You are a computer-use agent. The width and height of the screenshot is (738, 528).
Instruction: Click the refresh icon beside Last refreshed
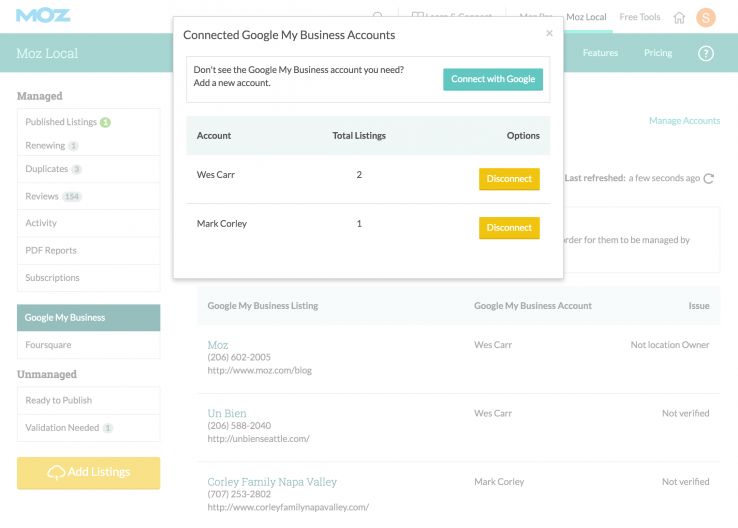coord(709,179)
